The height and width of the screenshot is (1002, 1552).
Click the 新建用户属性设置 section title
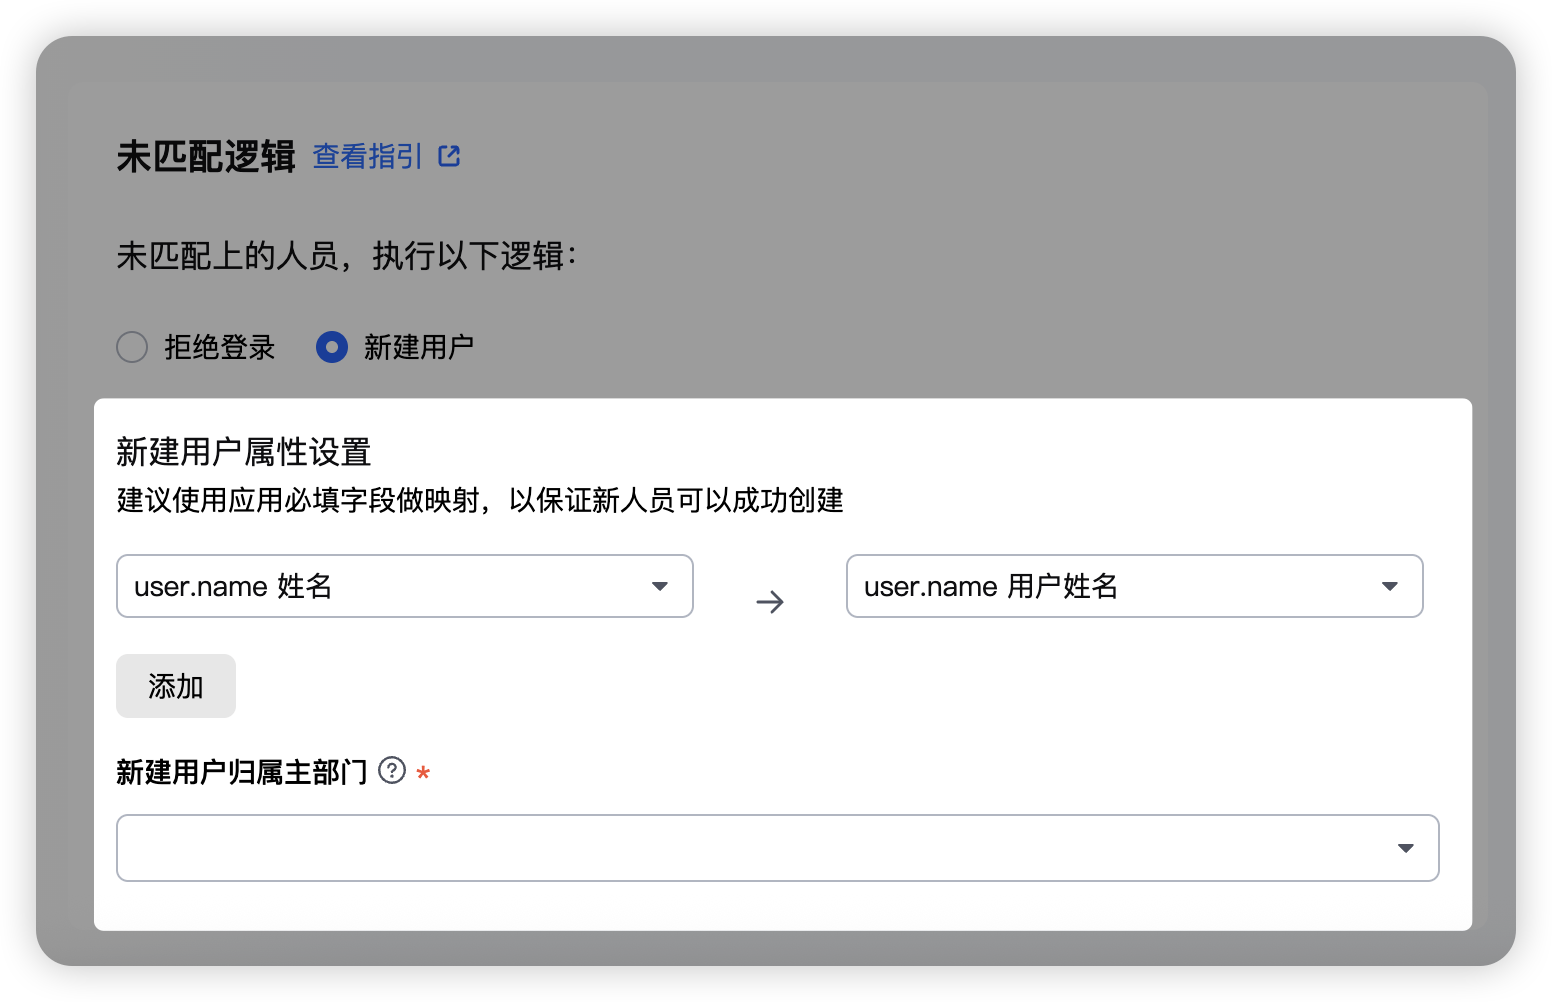pos(244,452)
